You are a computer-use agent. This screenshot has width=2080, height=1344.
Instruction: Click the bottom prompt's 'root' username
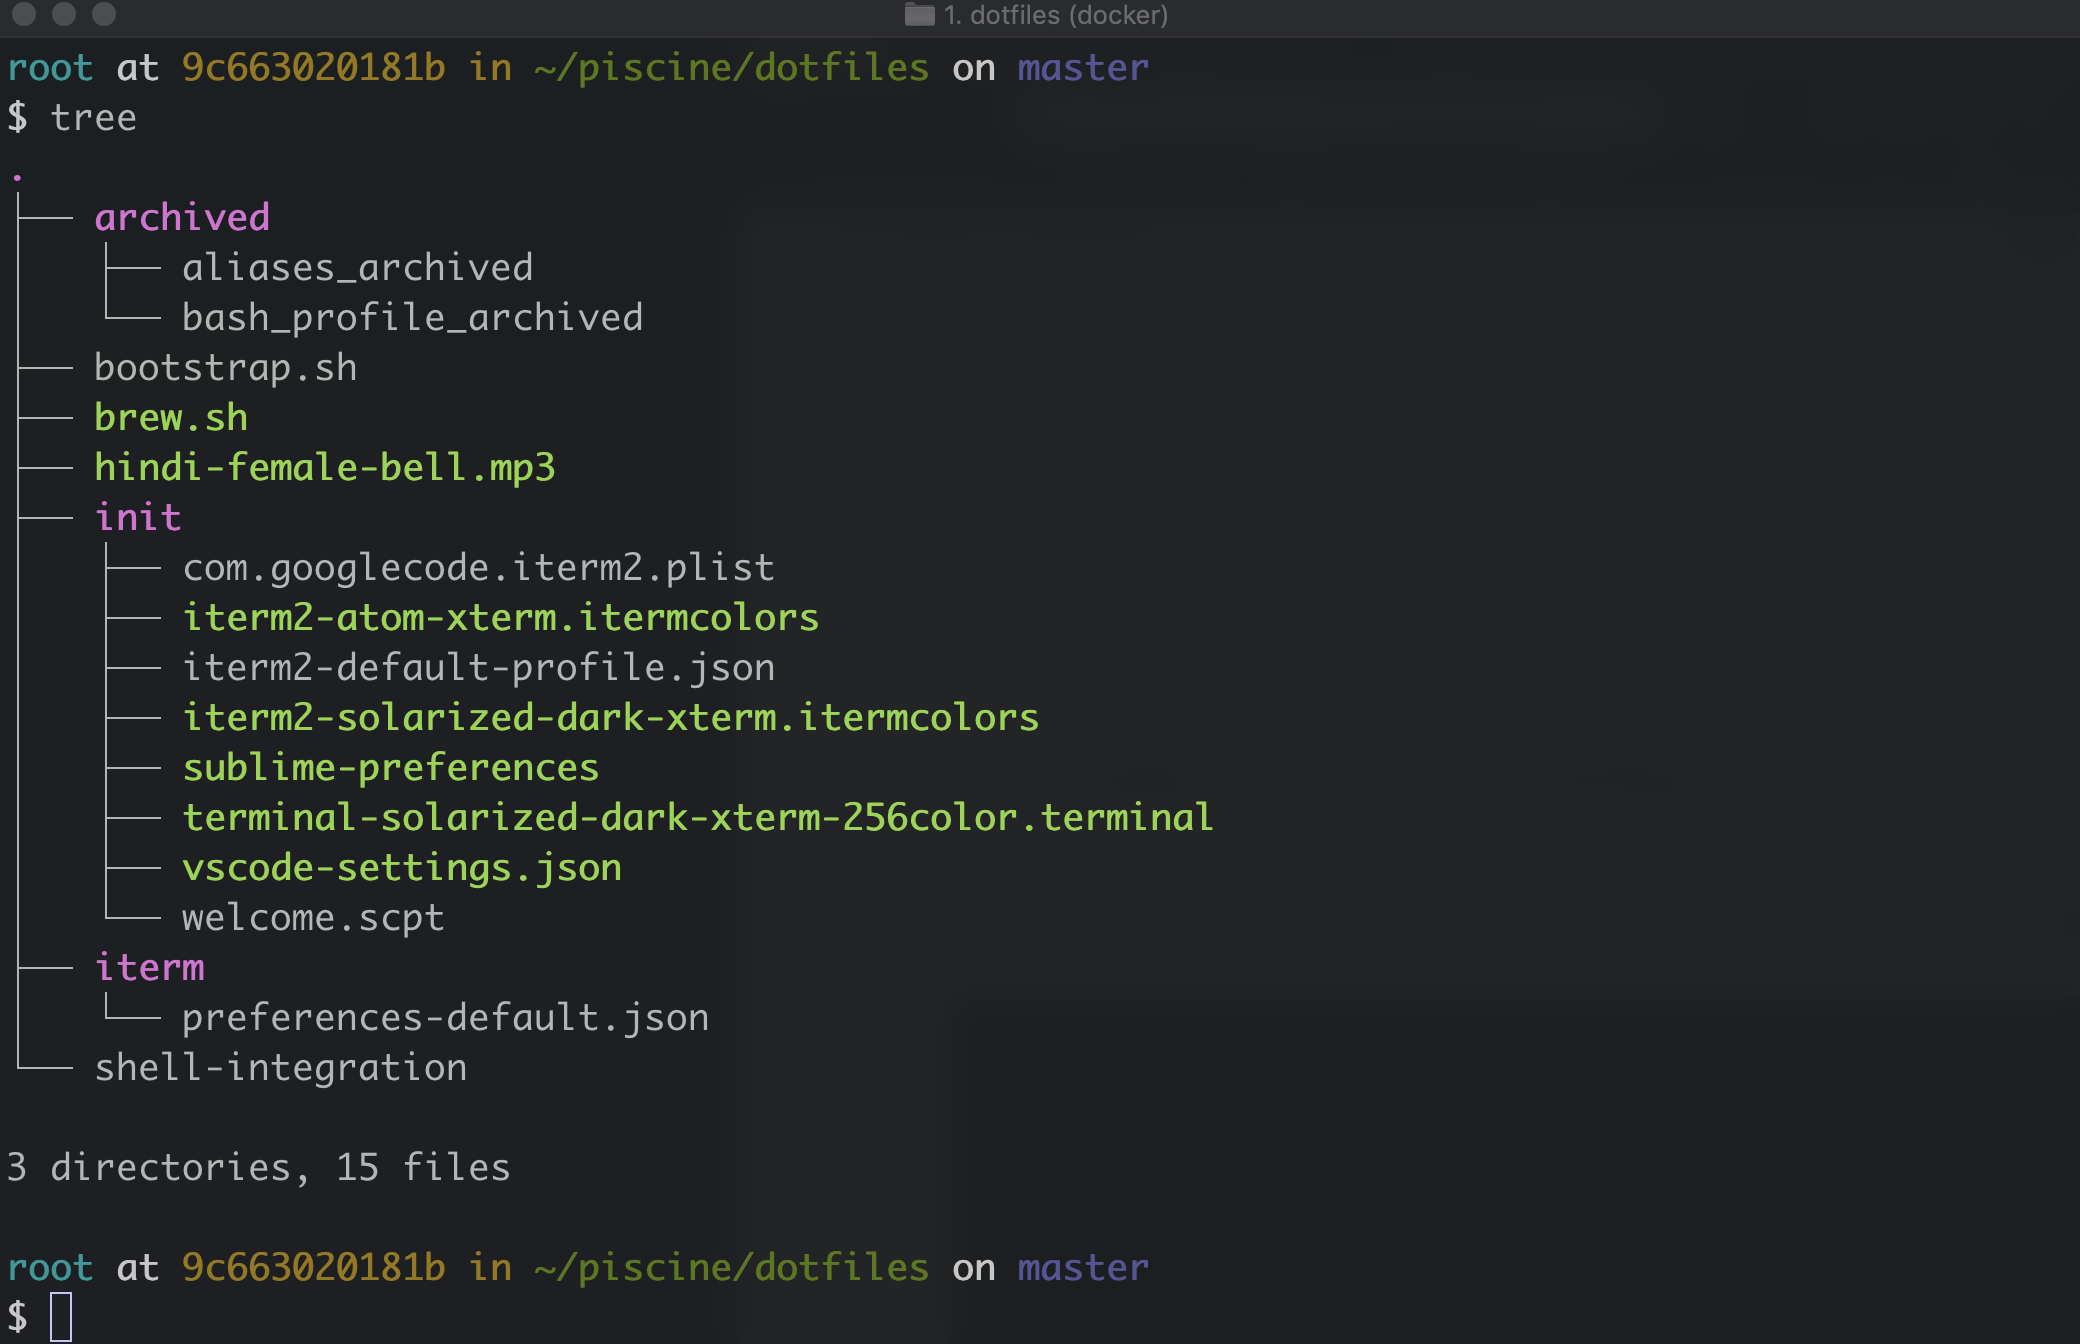click(x=50, y=1268)
